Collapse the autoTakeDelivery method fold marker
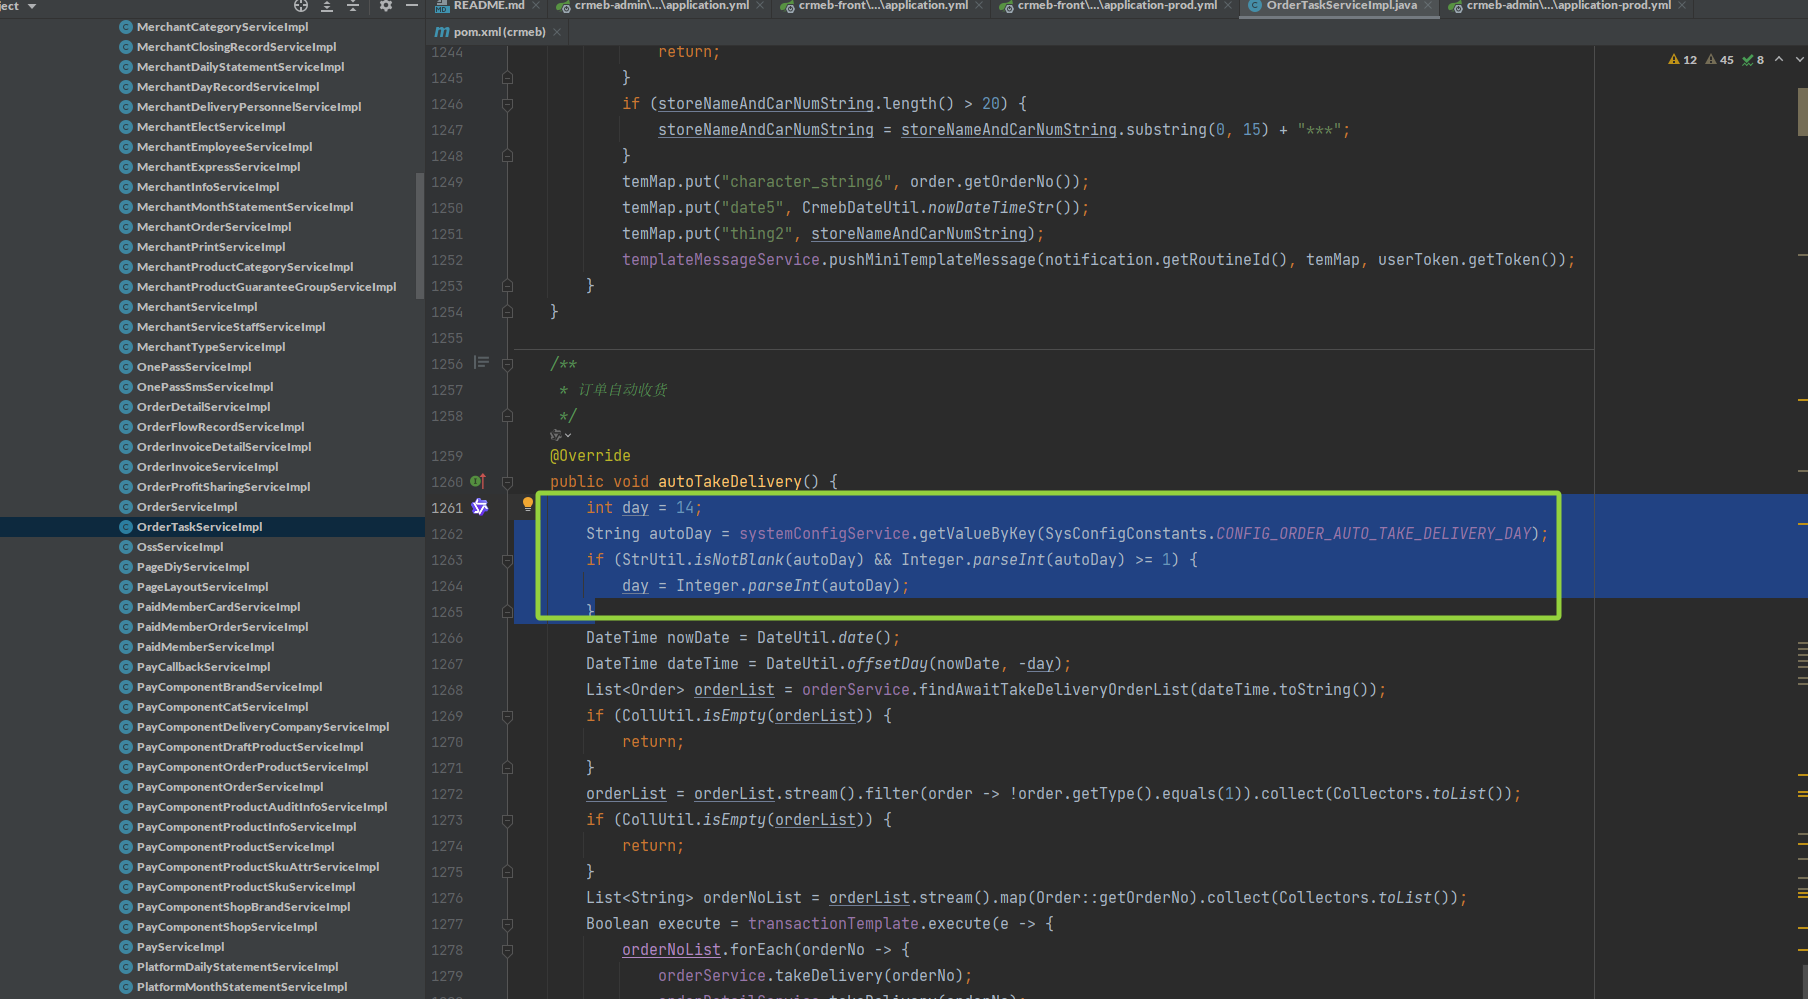This screenshot has width=1808, height=999. tap(508, 482)
